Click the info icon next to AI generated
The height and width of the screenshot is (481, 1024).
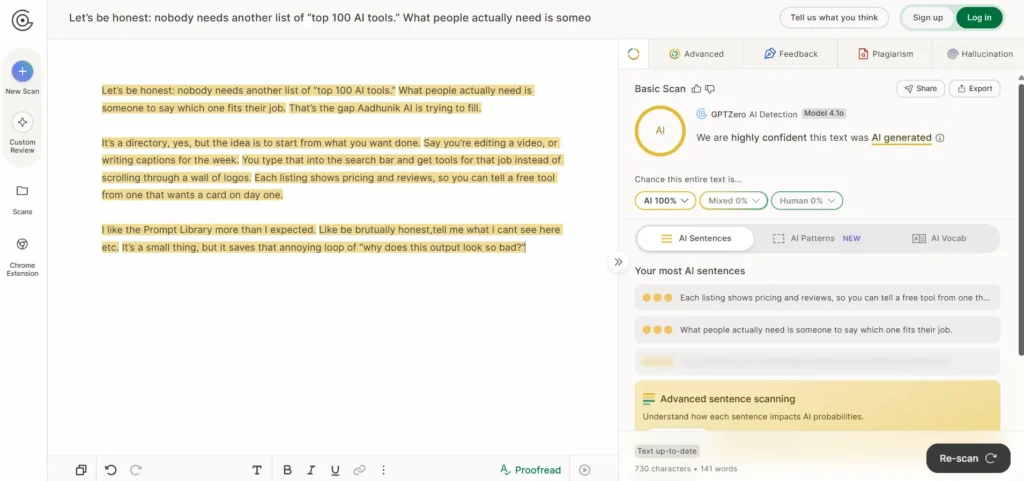940,138
